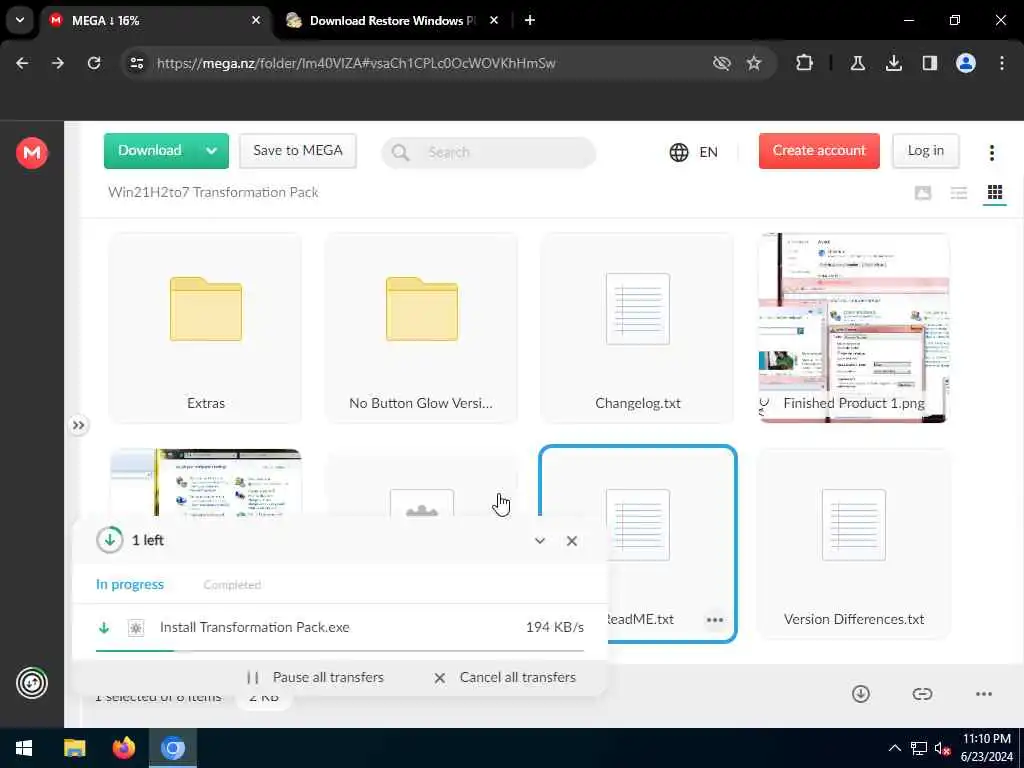This screenshot has width=1024, height=768.
Task: Select Changelog.txt file
Action: [x=637, y=328]
